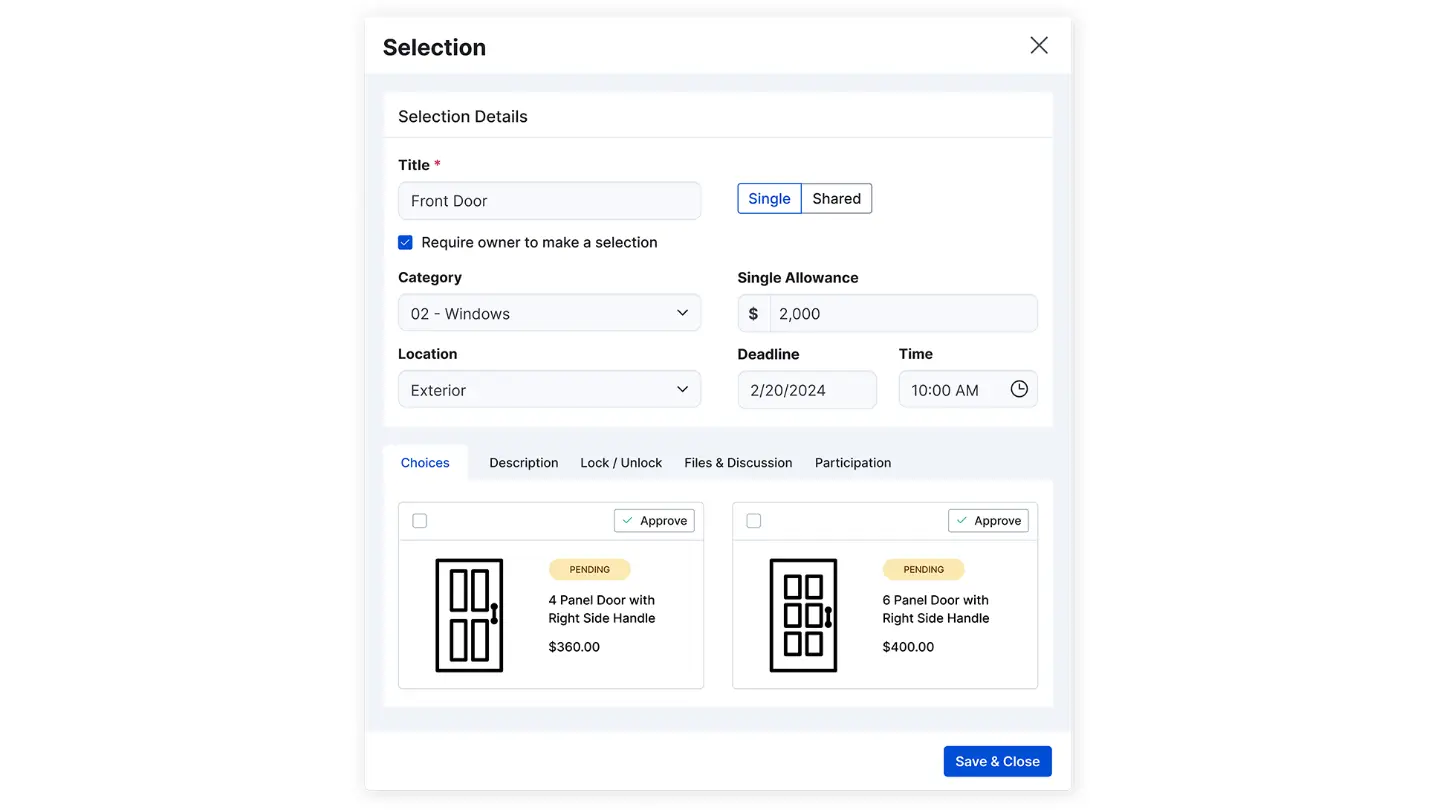Tick the checkbox on the 6 Panel Door card

click(x=754, y=521)
